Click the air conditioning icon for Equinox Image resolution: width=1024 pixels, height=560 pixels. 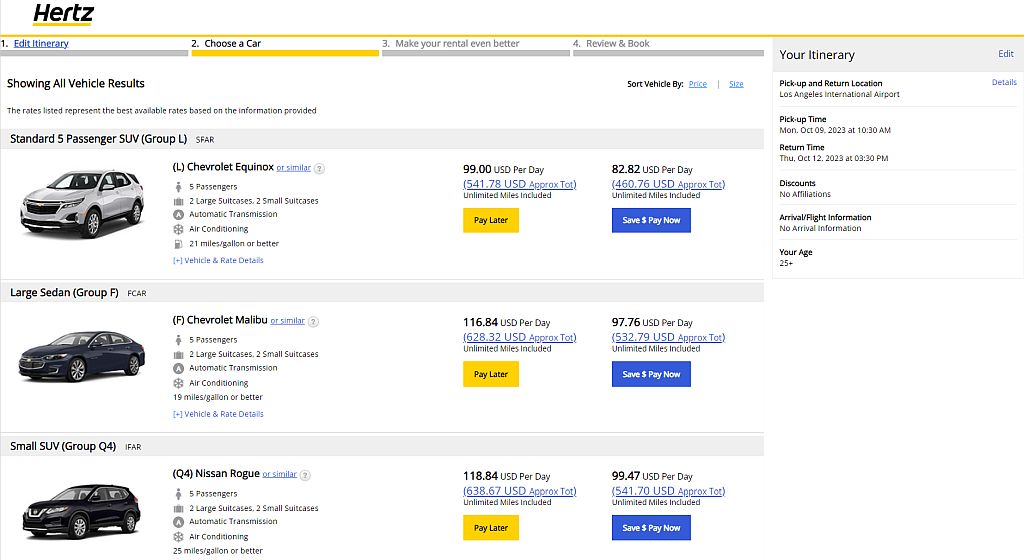178,229
